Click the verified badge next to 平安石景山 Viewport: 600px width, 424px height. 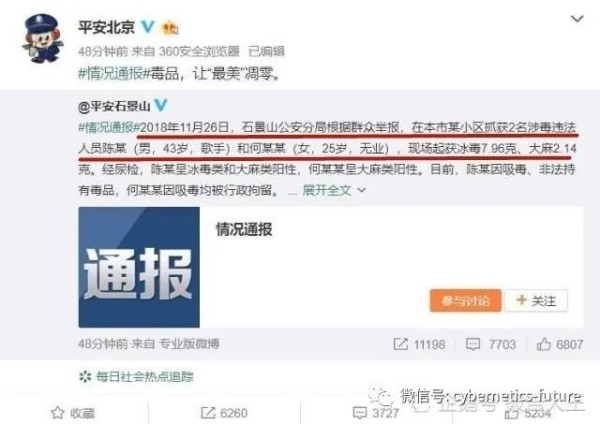pos(161,105)
